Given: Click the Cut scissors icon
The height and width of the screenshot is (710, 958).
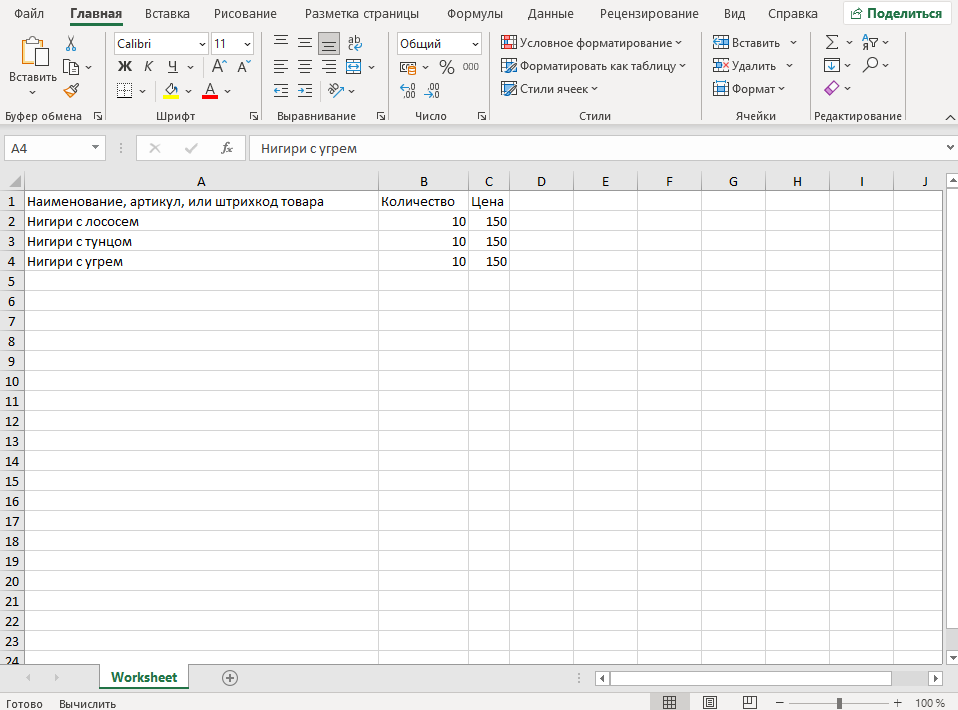Looking at the screenshot, I should pyautogui.click(x=71, y=44).
